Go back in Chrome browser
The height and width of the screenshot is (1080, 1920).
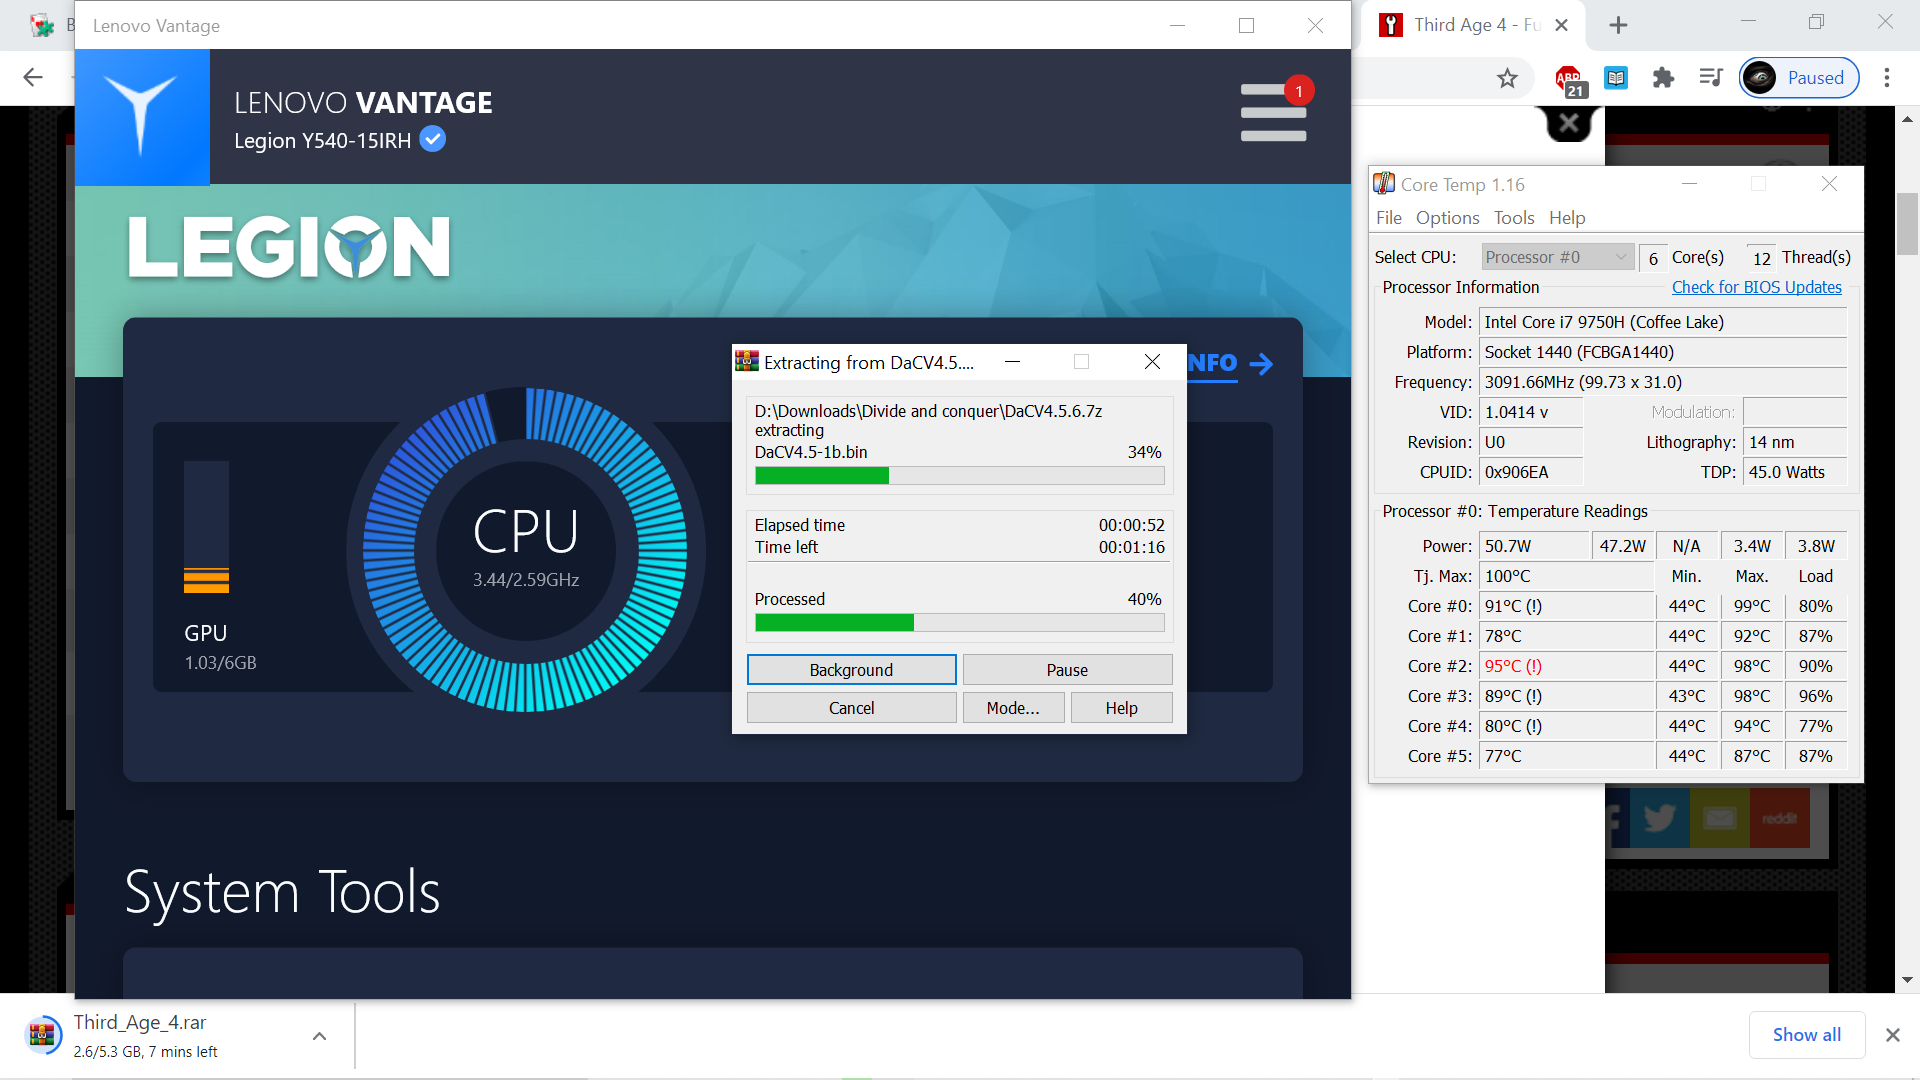coord(32,77)
